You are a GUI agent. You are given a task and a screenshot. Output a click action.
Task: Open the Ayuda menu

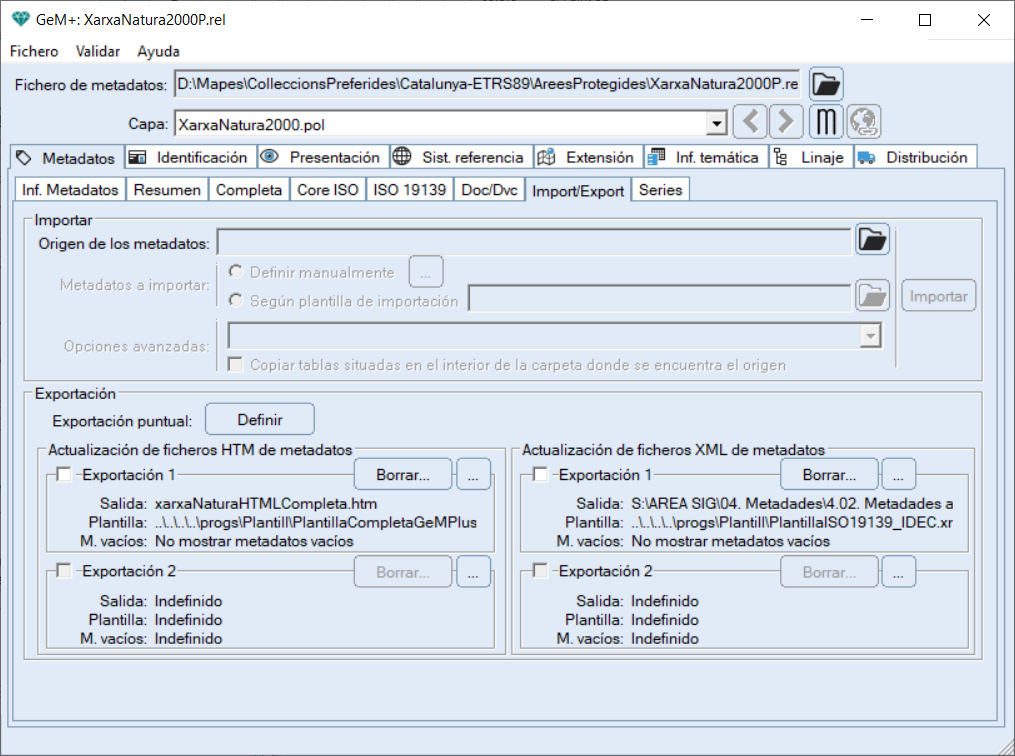click(159, 51)
